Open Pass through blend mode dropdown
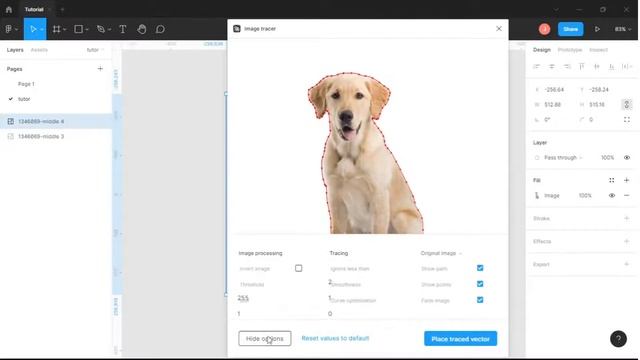 coord(563,158)
